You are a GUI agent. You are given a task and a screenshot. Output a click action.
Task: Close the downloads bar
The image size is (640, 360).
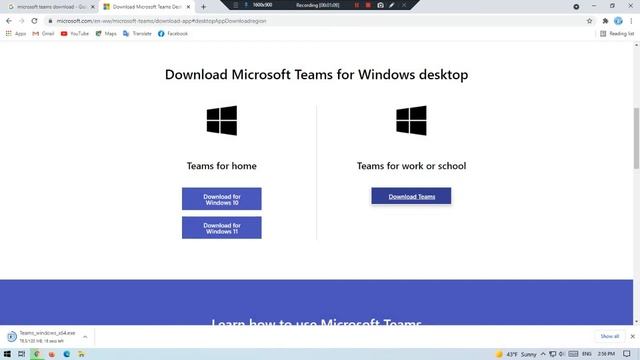[633, 336]
